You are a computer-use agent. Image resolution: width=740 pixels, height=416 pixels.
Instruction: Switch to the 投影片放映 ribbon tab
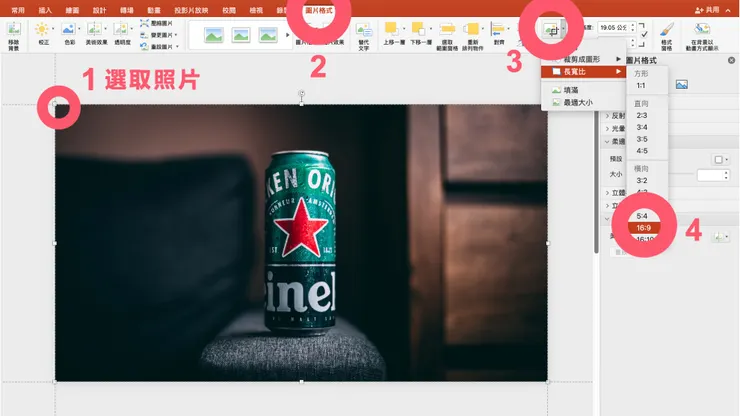(191, 10)
